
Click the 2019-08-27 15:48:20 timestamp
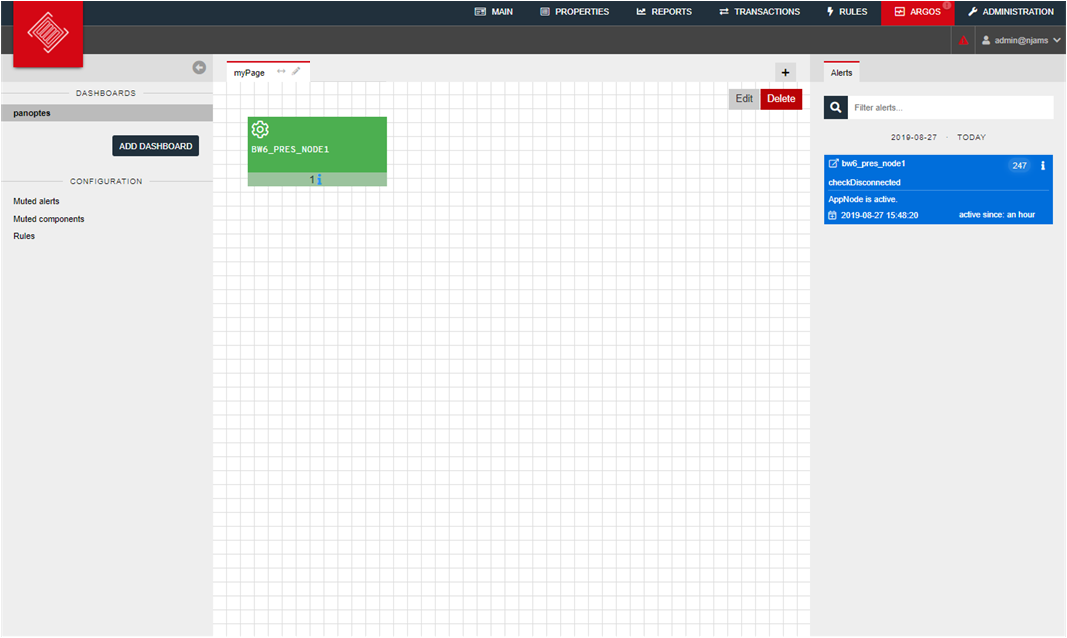[879, 215]
